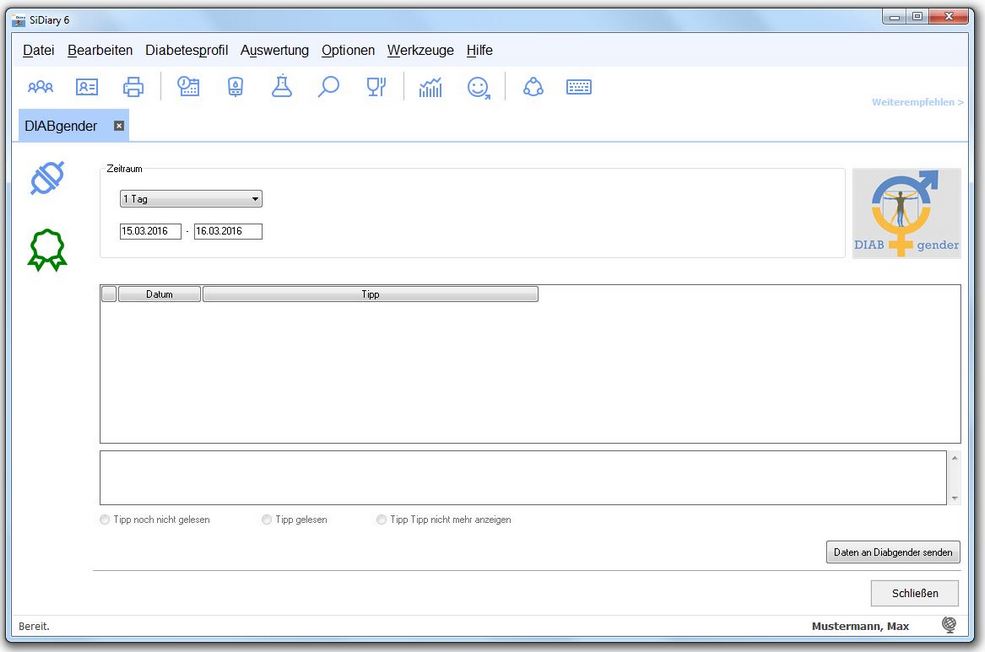Click the end date field 16.03.2016

pyautogui.click(x=228, y=231)
